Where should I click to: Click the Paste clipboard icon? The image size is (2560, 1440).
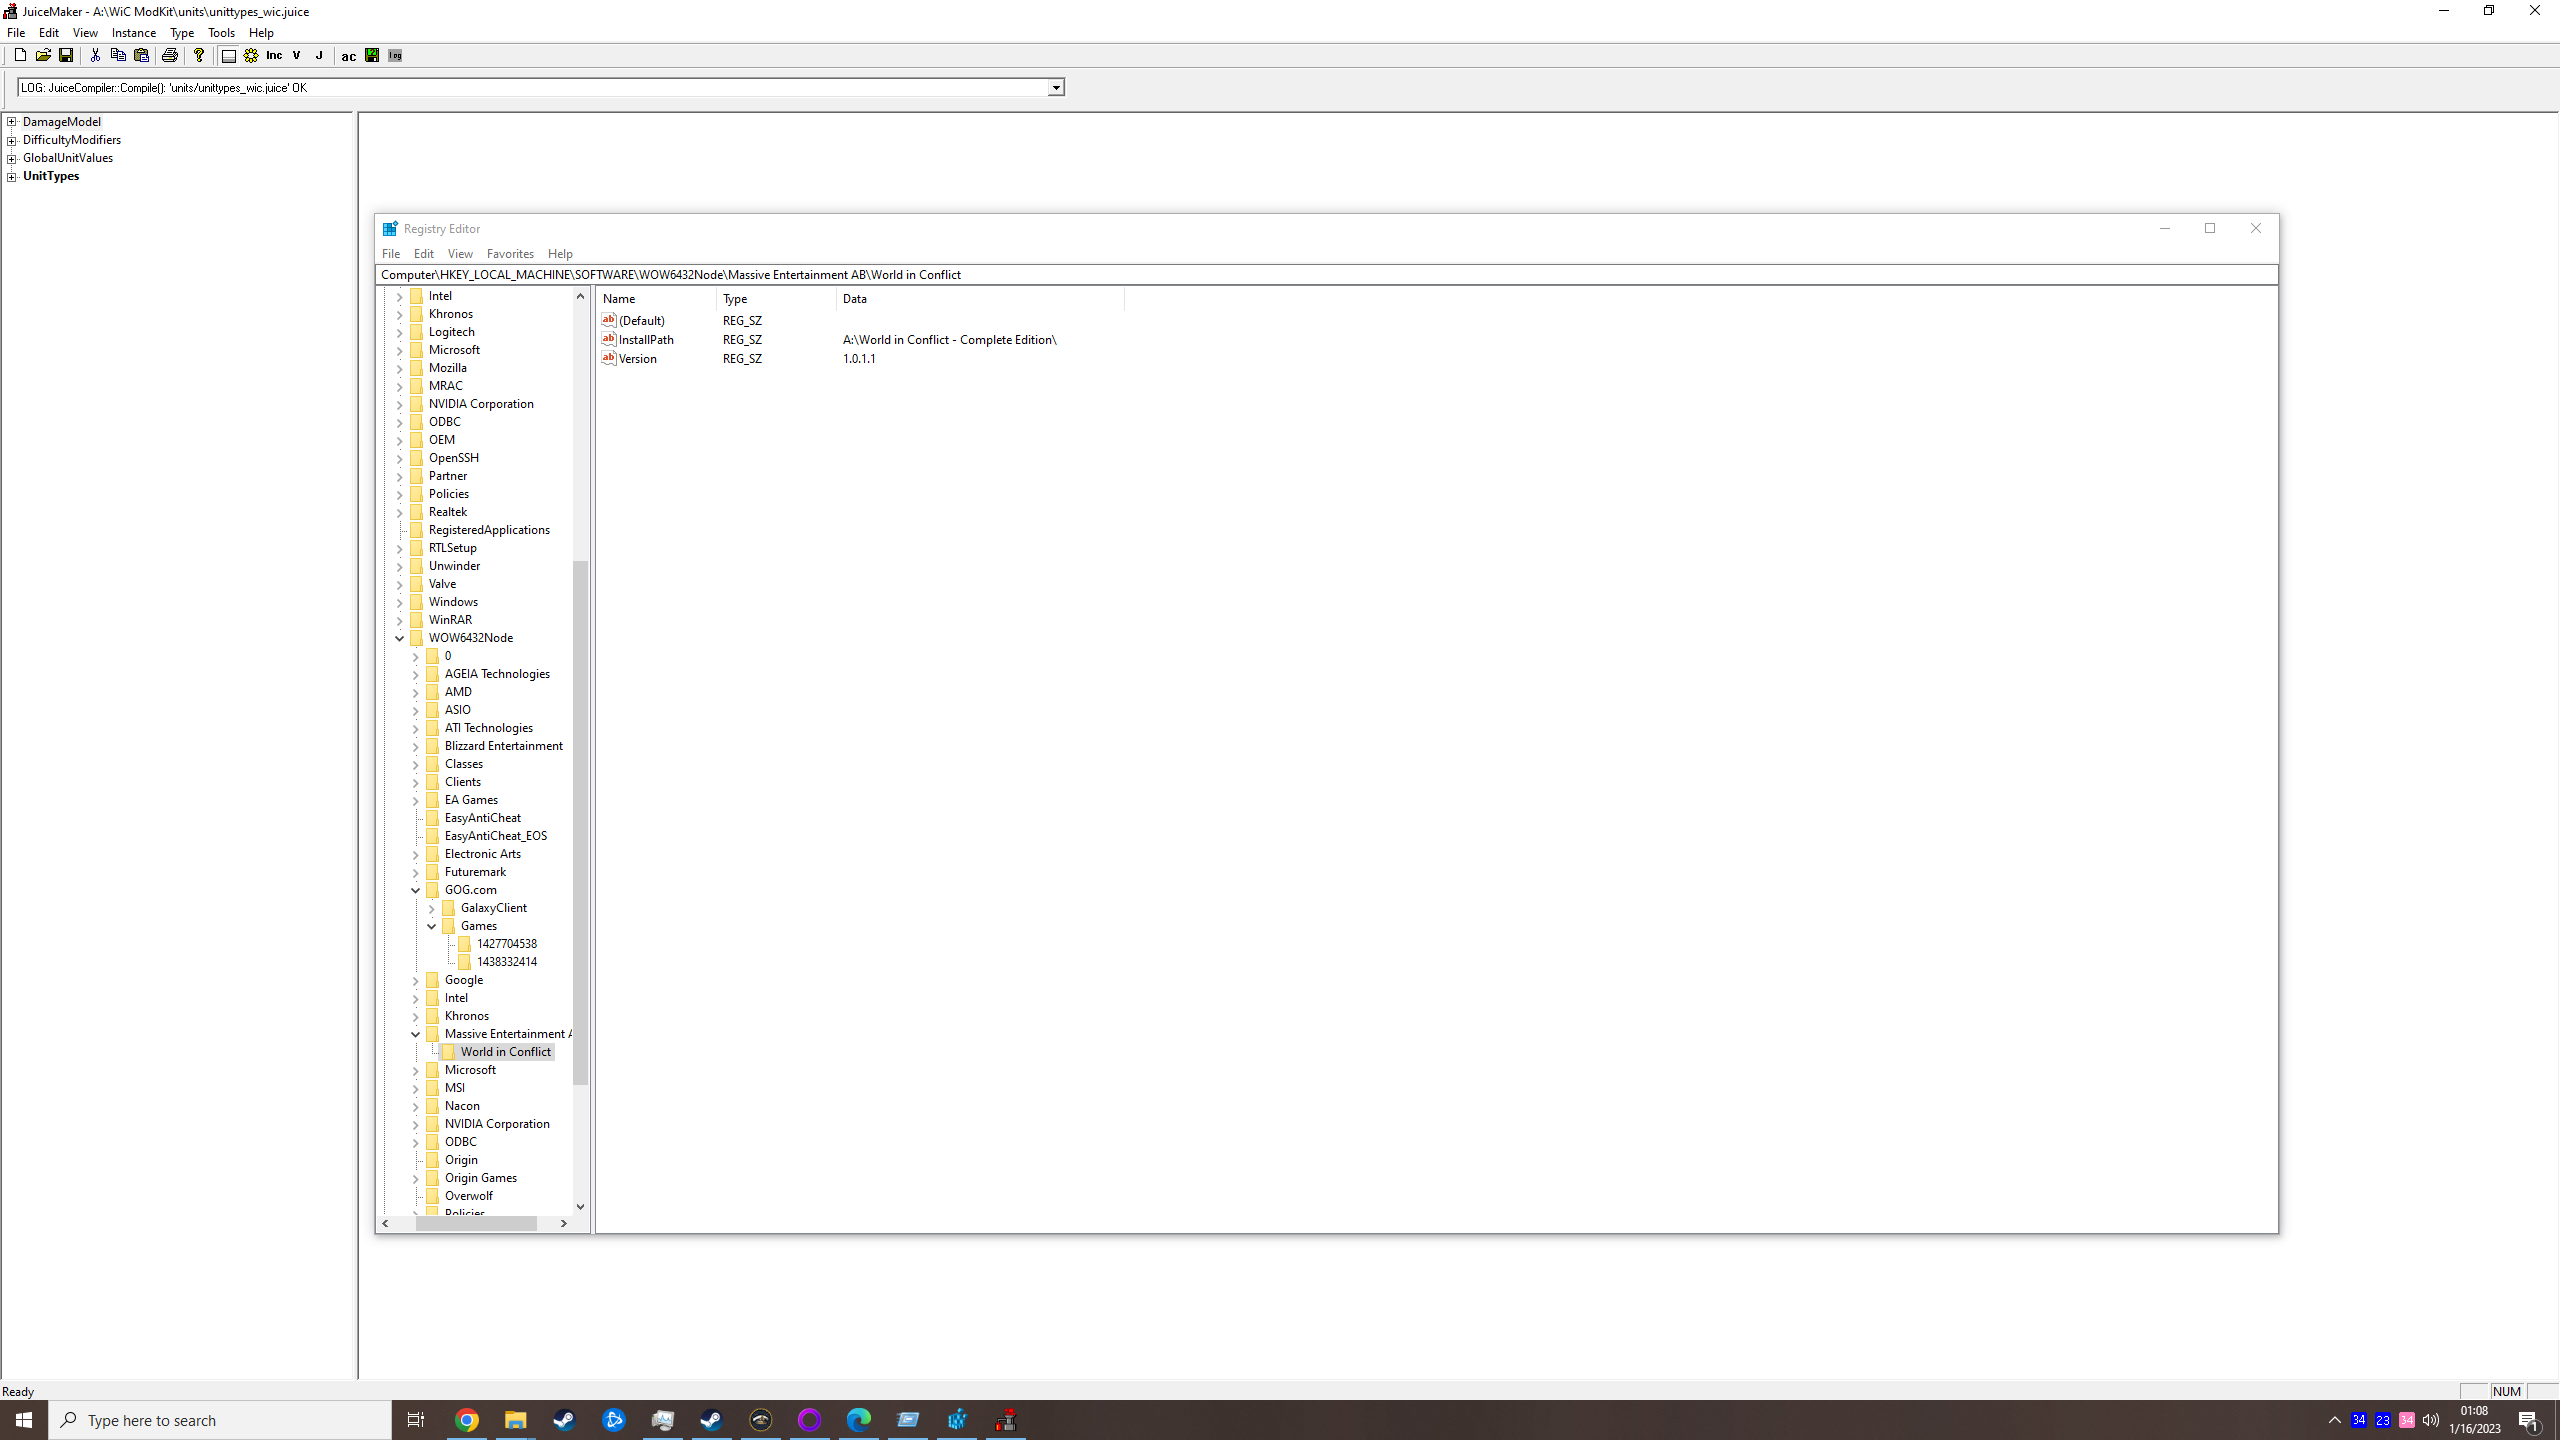(x=141, y=55)
